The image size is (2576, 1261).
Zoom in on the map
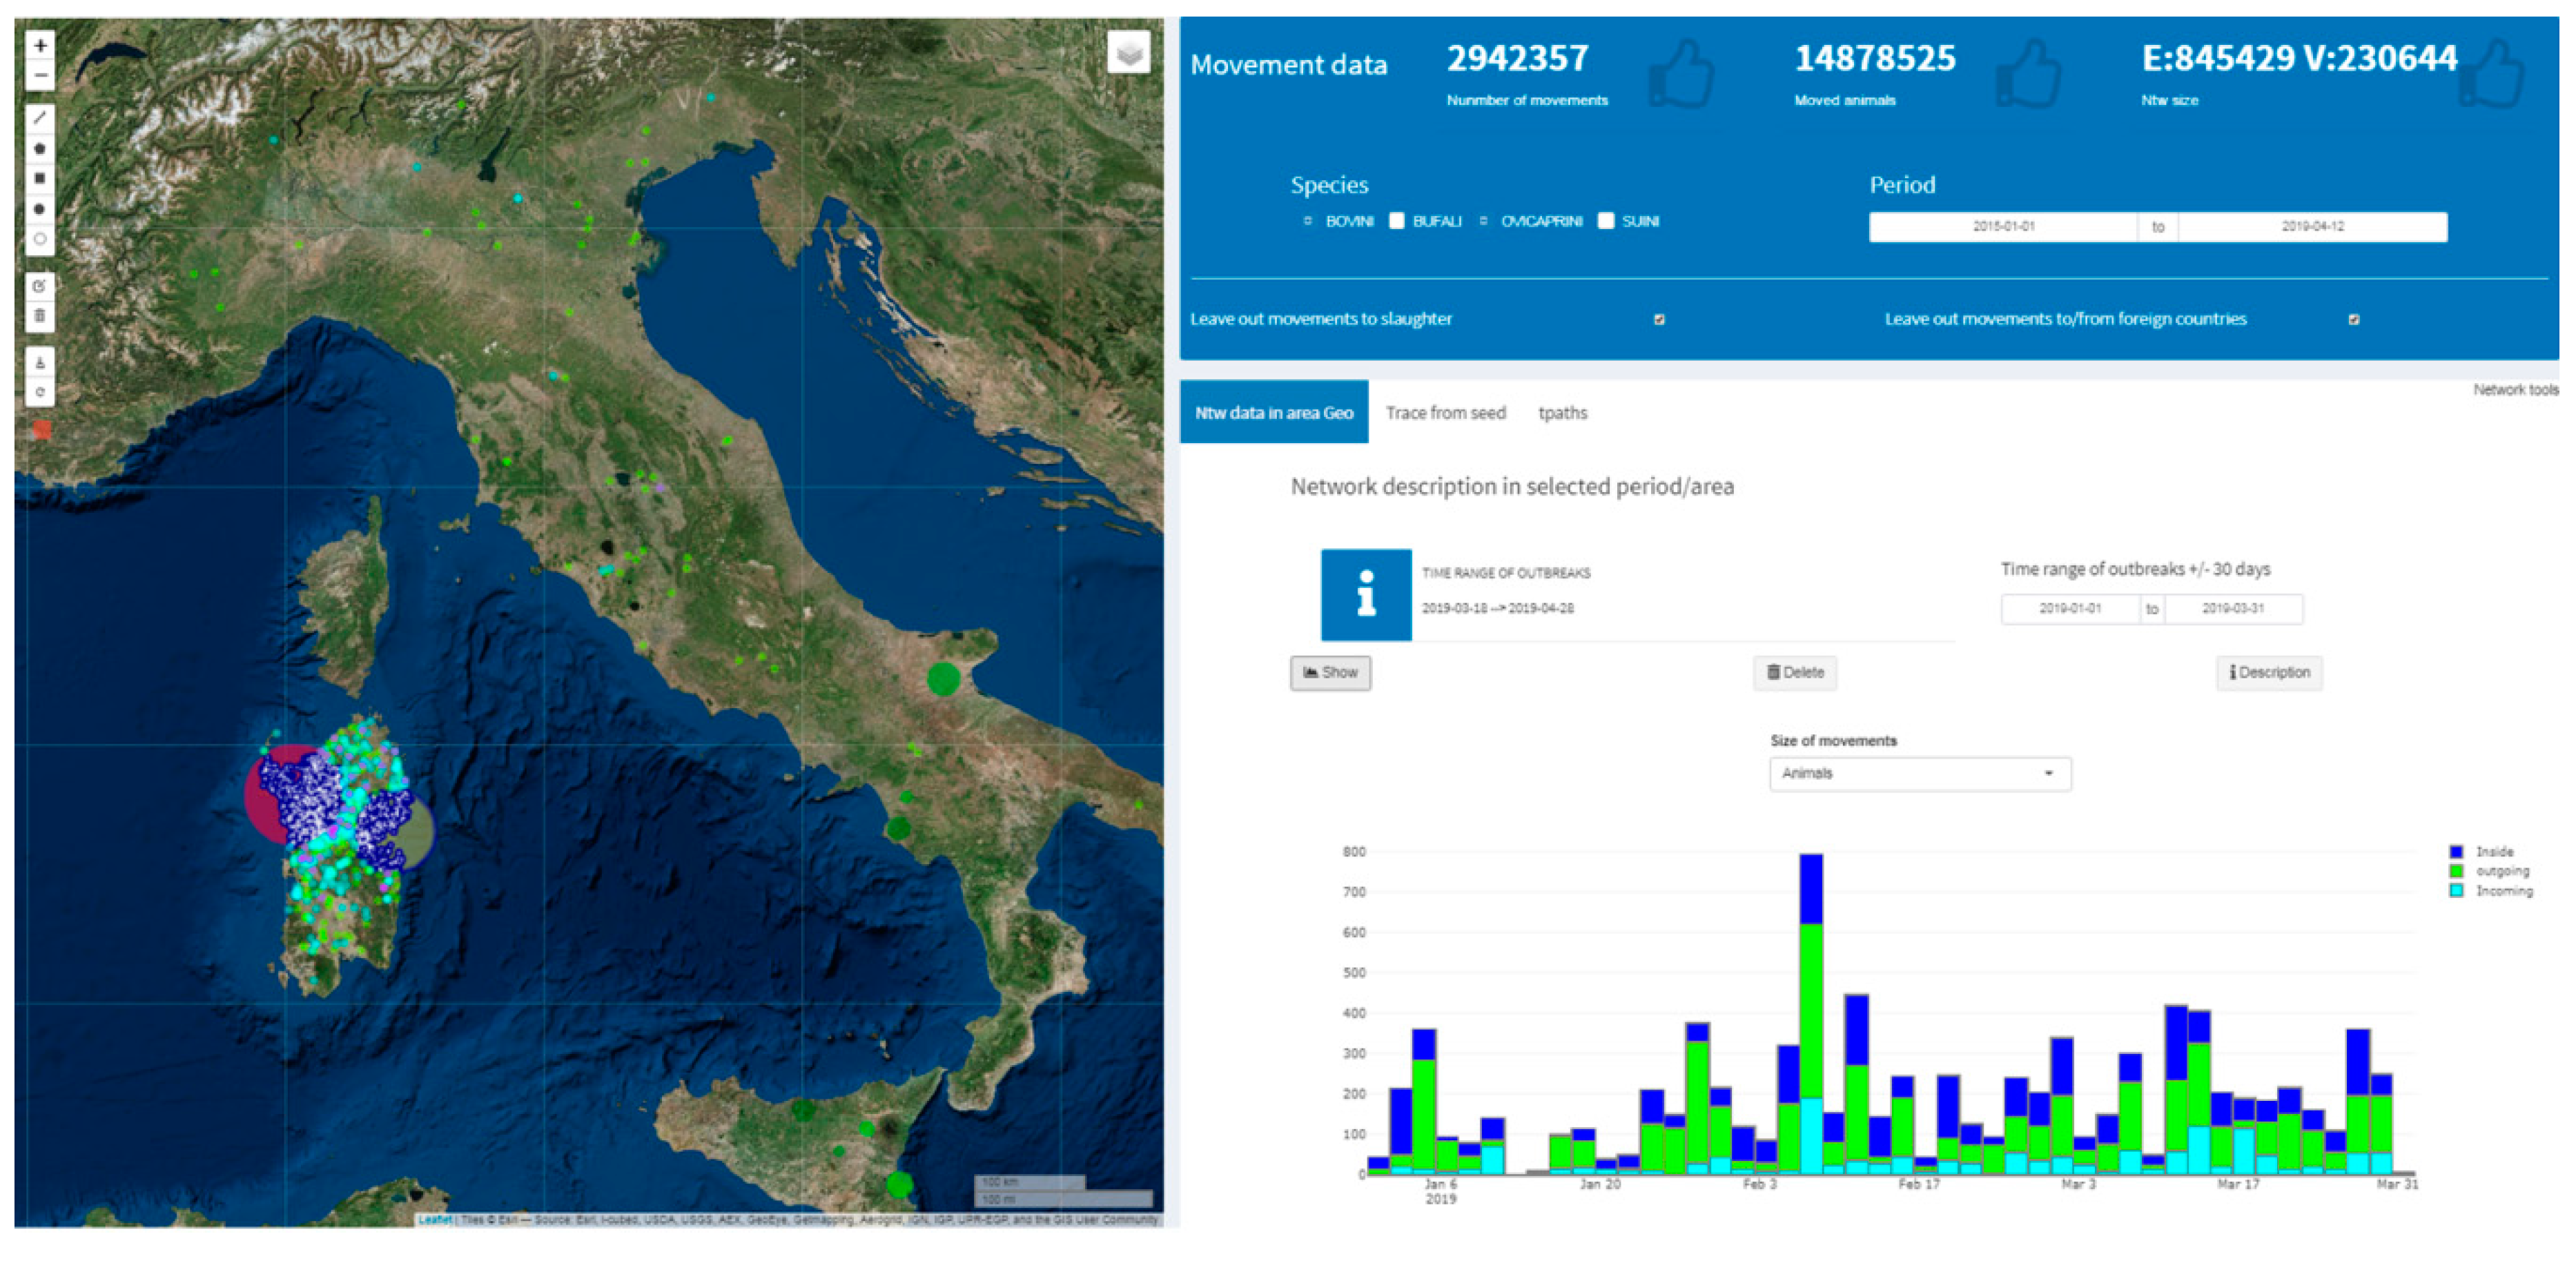tap(40, 46)
